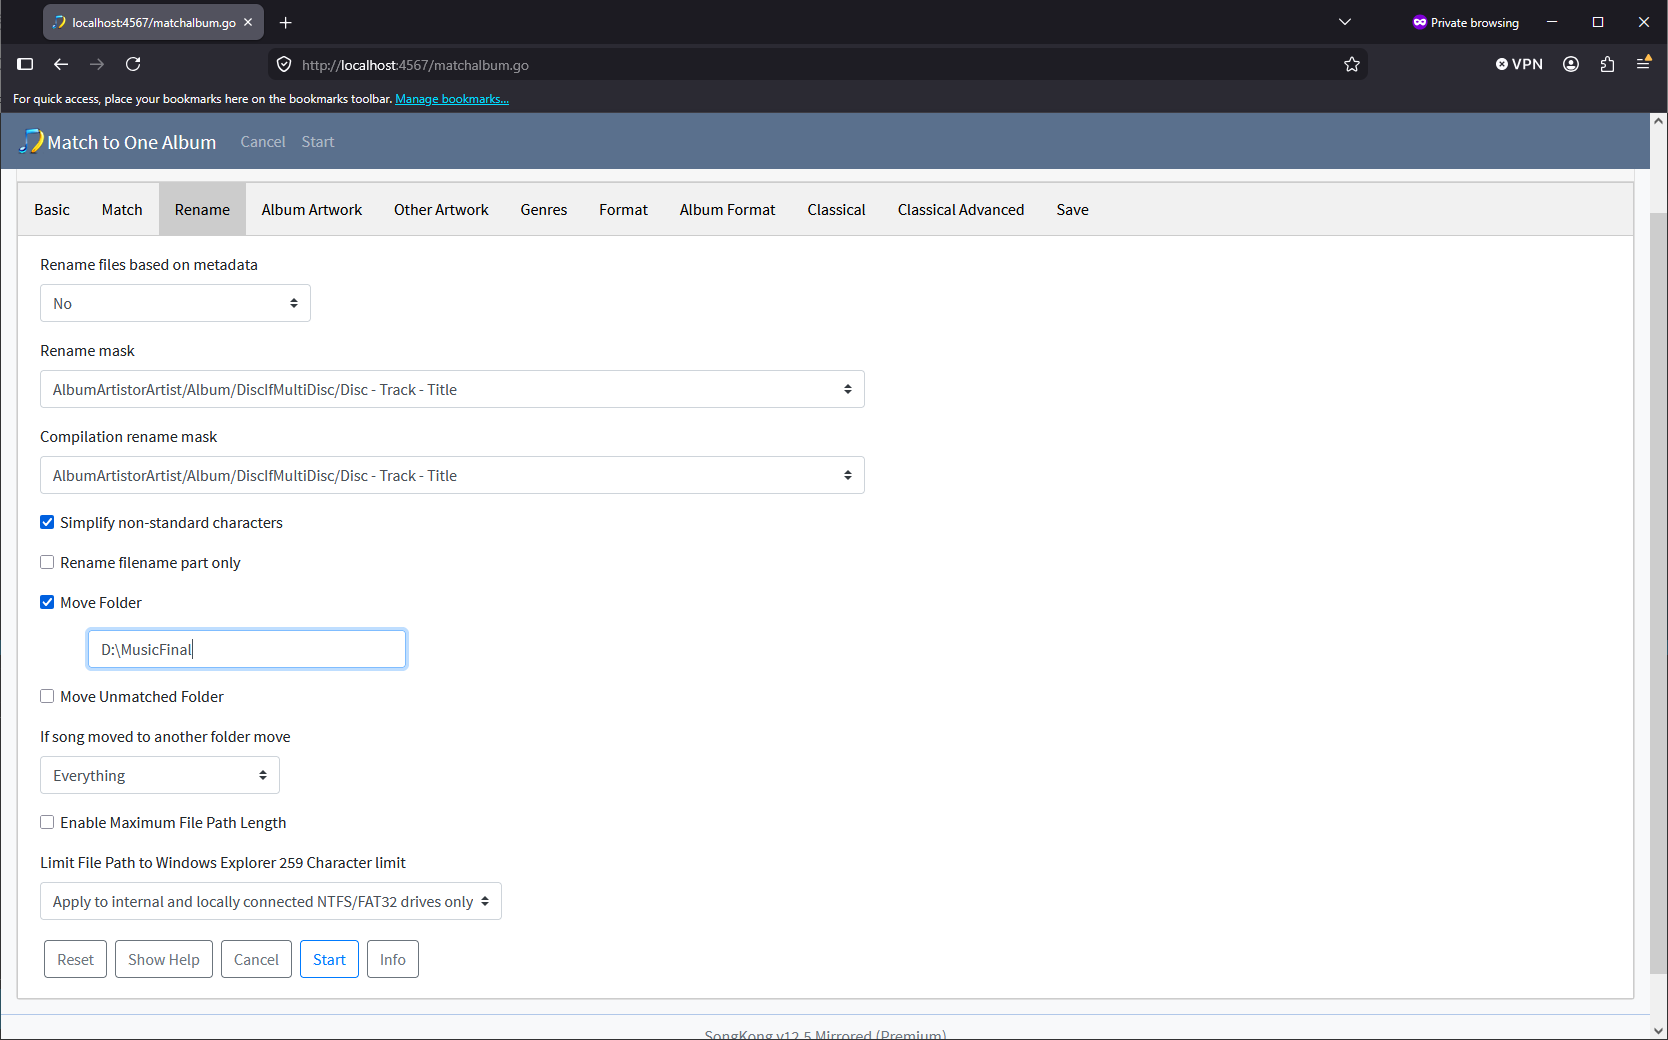Click the bottom Cancel button
This screenshot has height=1040, width=1668.
256,959
